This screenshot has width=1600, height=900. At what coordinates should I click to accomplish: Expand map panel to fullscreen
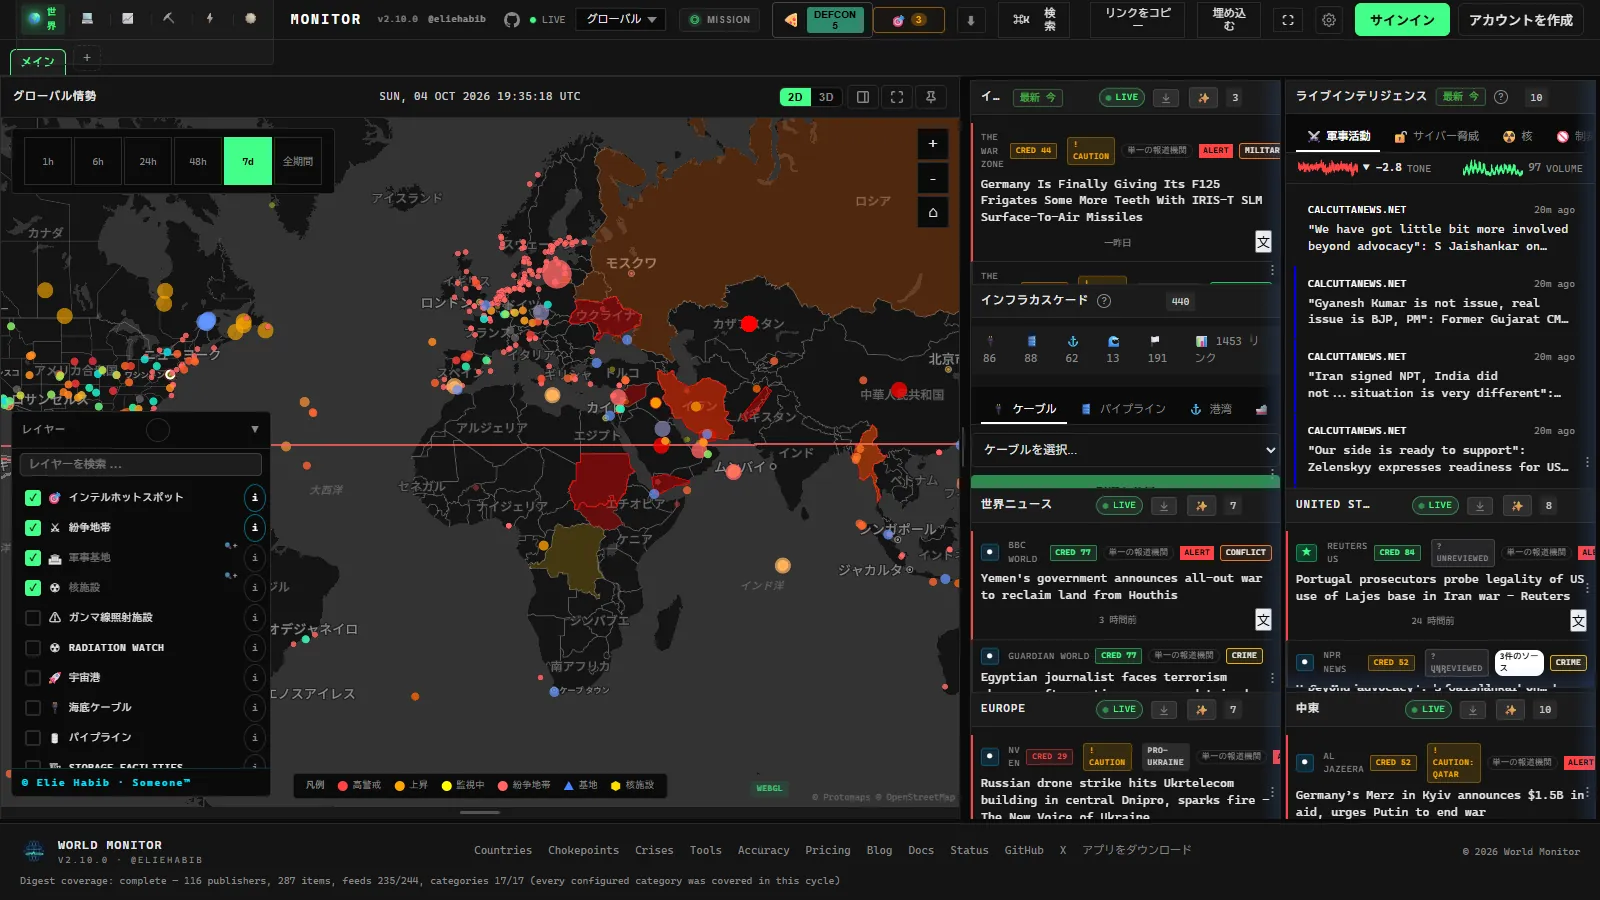[897, 97]
